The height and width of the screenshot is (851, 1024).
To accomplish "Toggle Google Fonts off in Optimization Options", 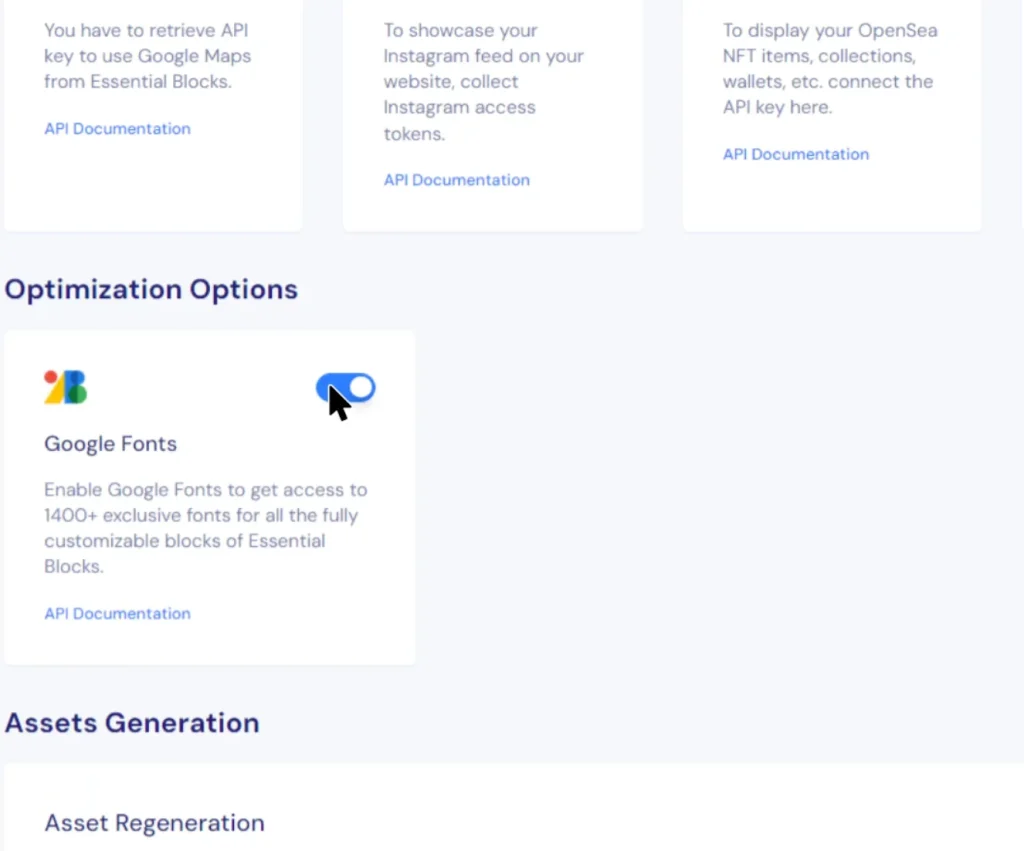I will pos(345,387).
